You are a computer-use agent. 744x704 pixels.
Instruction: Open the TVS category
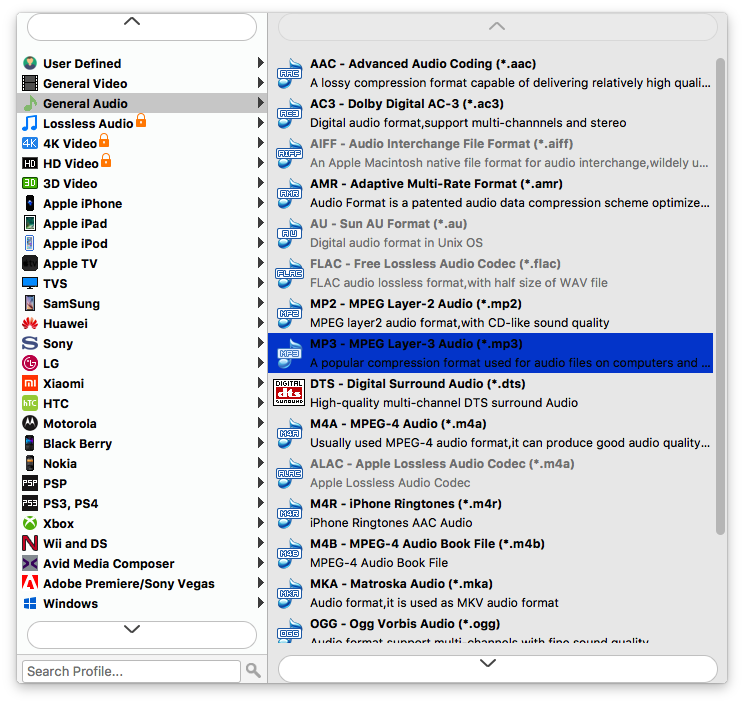pos(142,283)
